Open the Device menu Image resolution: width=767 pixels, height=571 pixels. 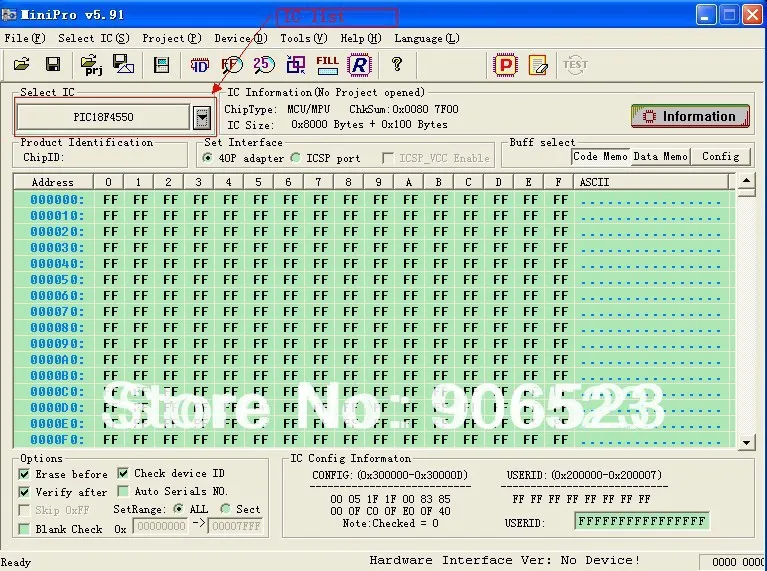tap(241, 38)
